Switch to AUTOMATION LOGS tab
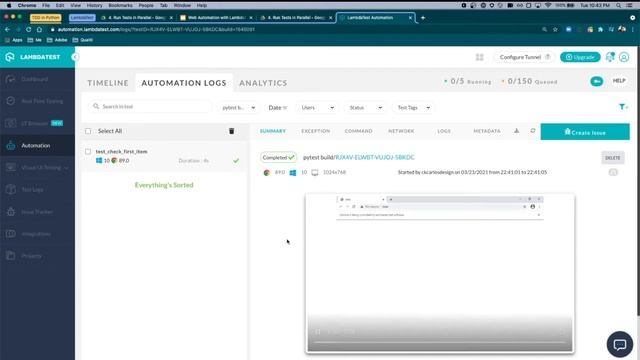Image resolution: width=640 pixels, height=360 pixels. (184, 83)
